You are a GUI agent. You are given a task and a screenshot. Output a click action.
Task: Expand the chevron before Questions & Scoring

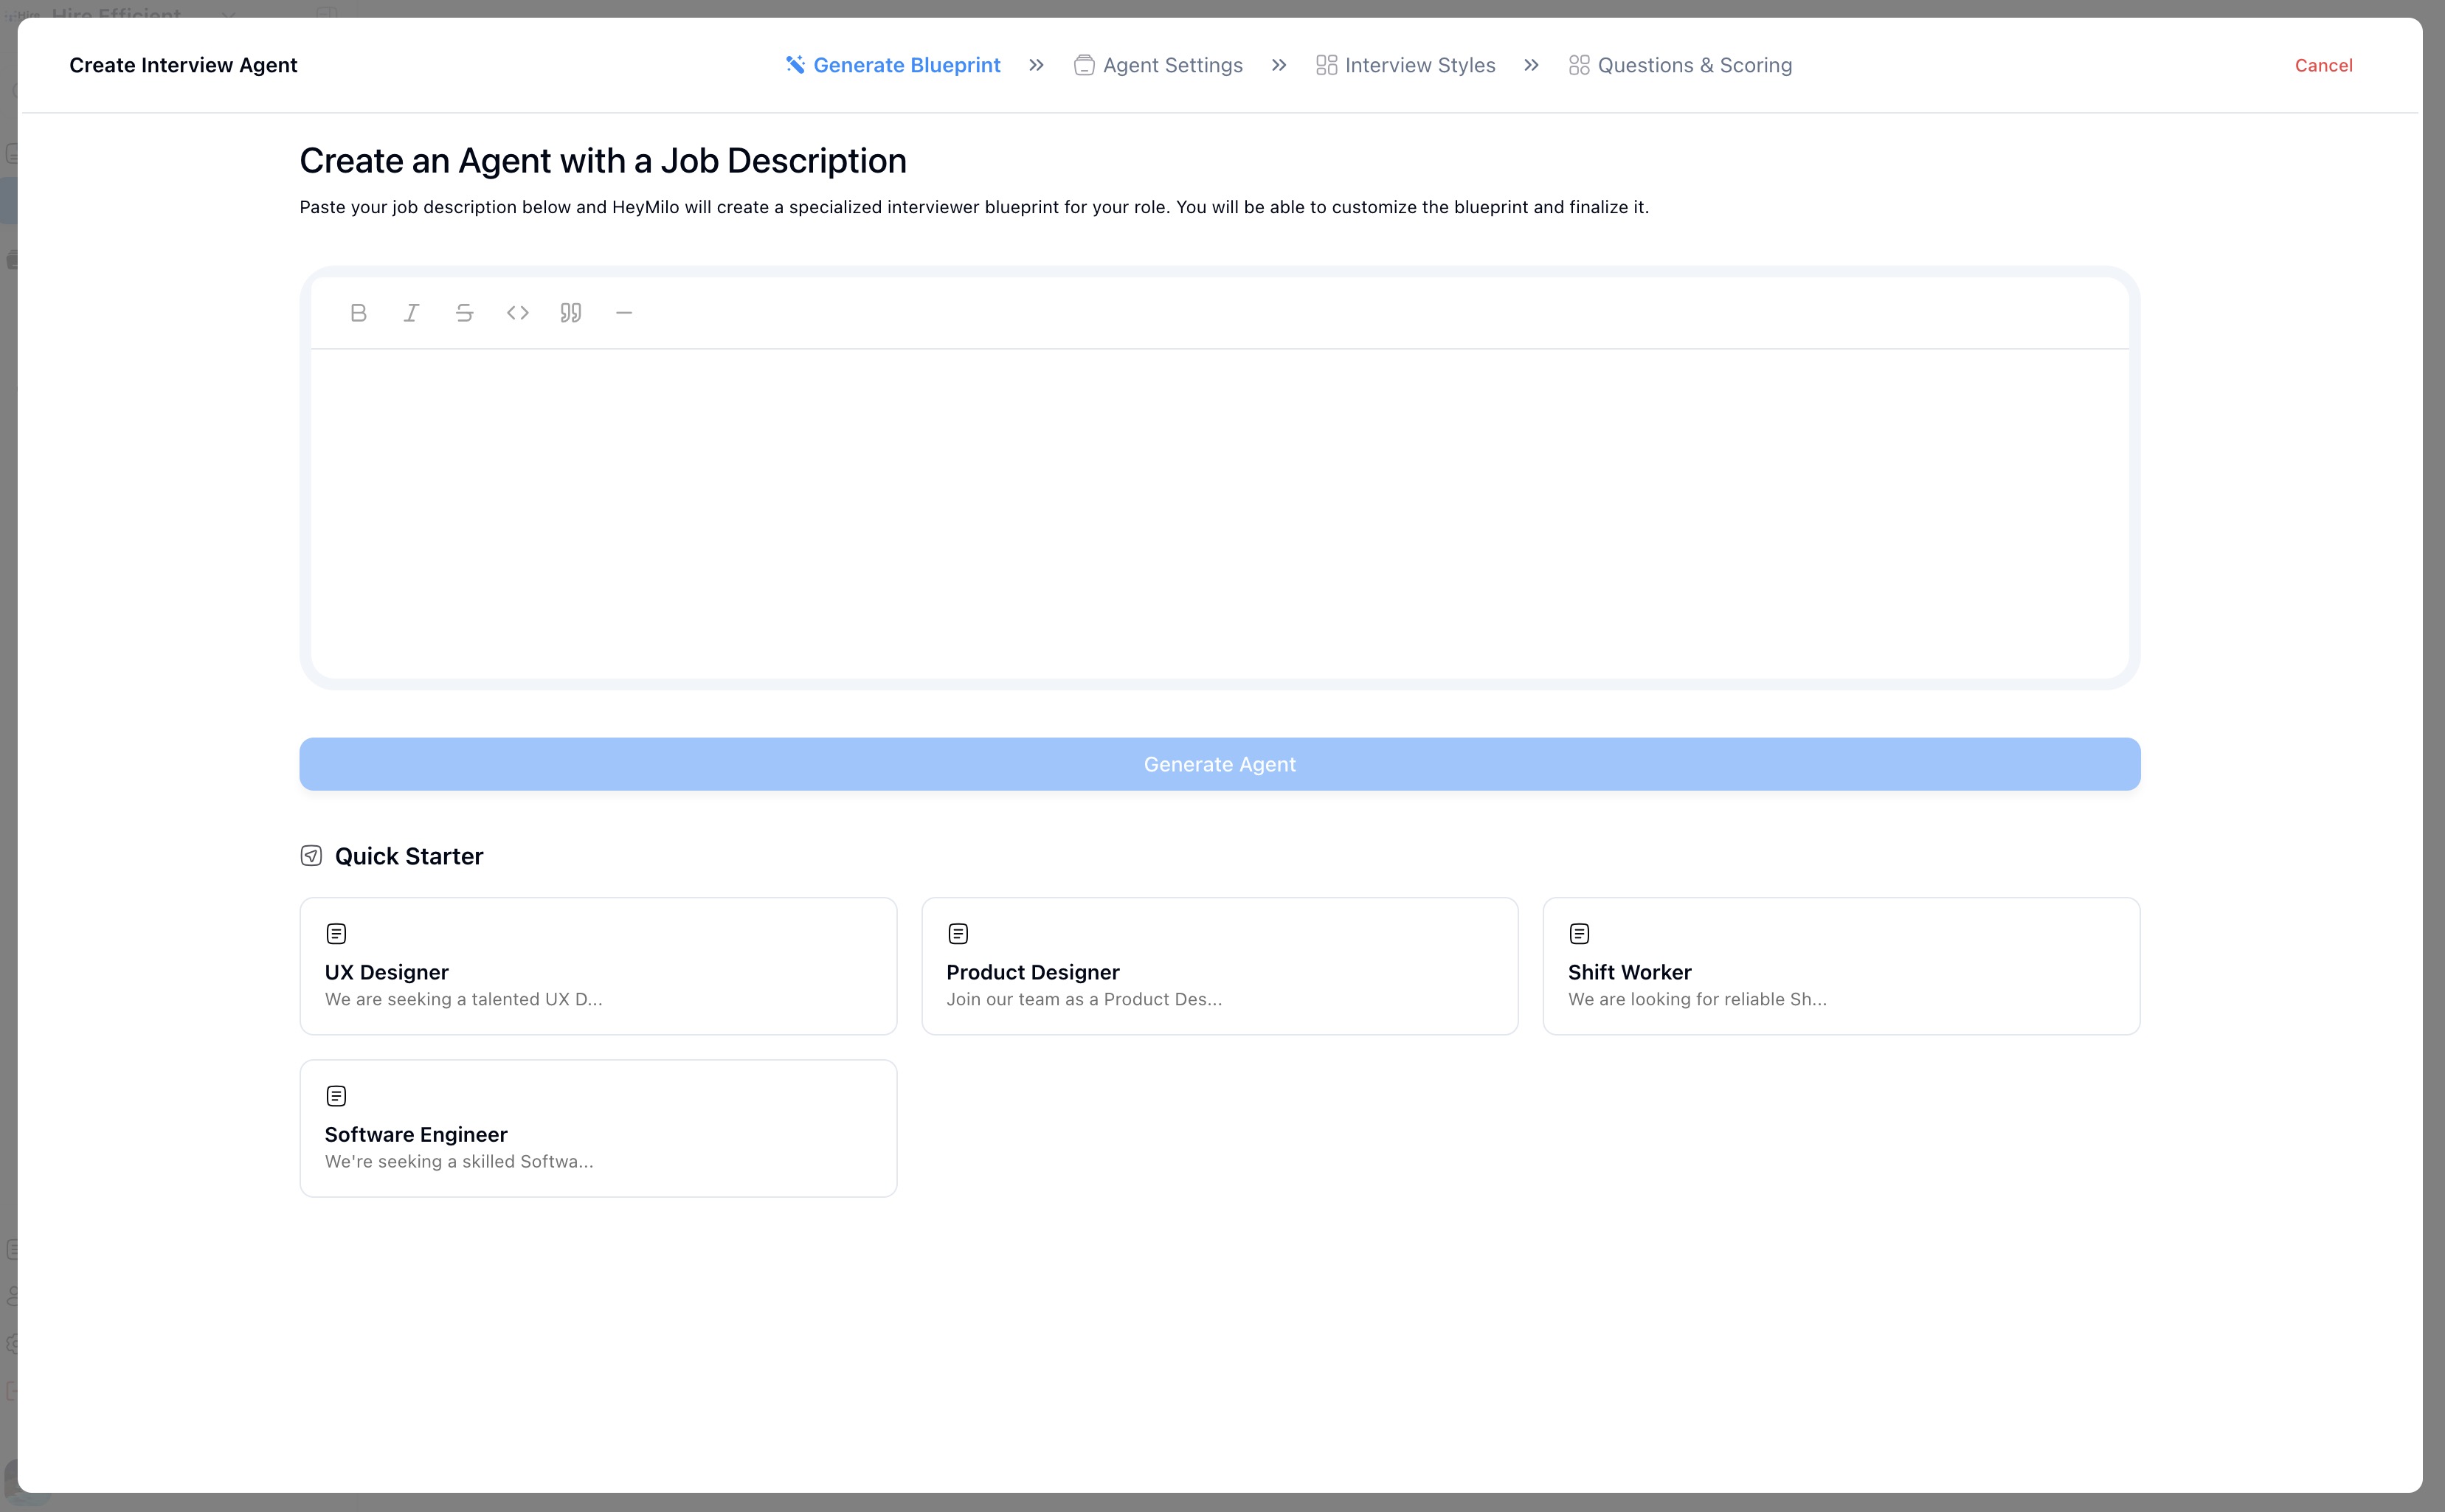1530,65
